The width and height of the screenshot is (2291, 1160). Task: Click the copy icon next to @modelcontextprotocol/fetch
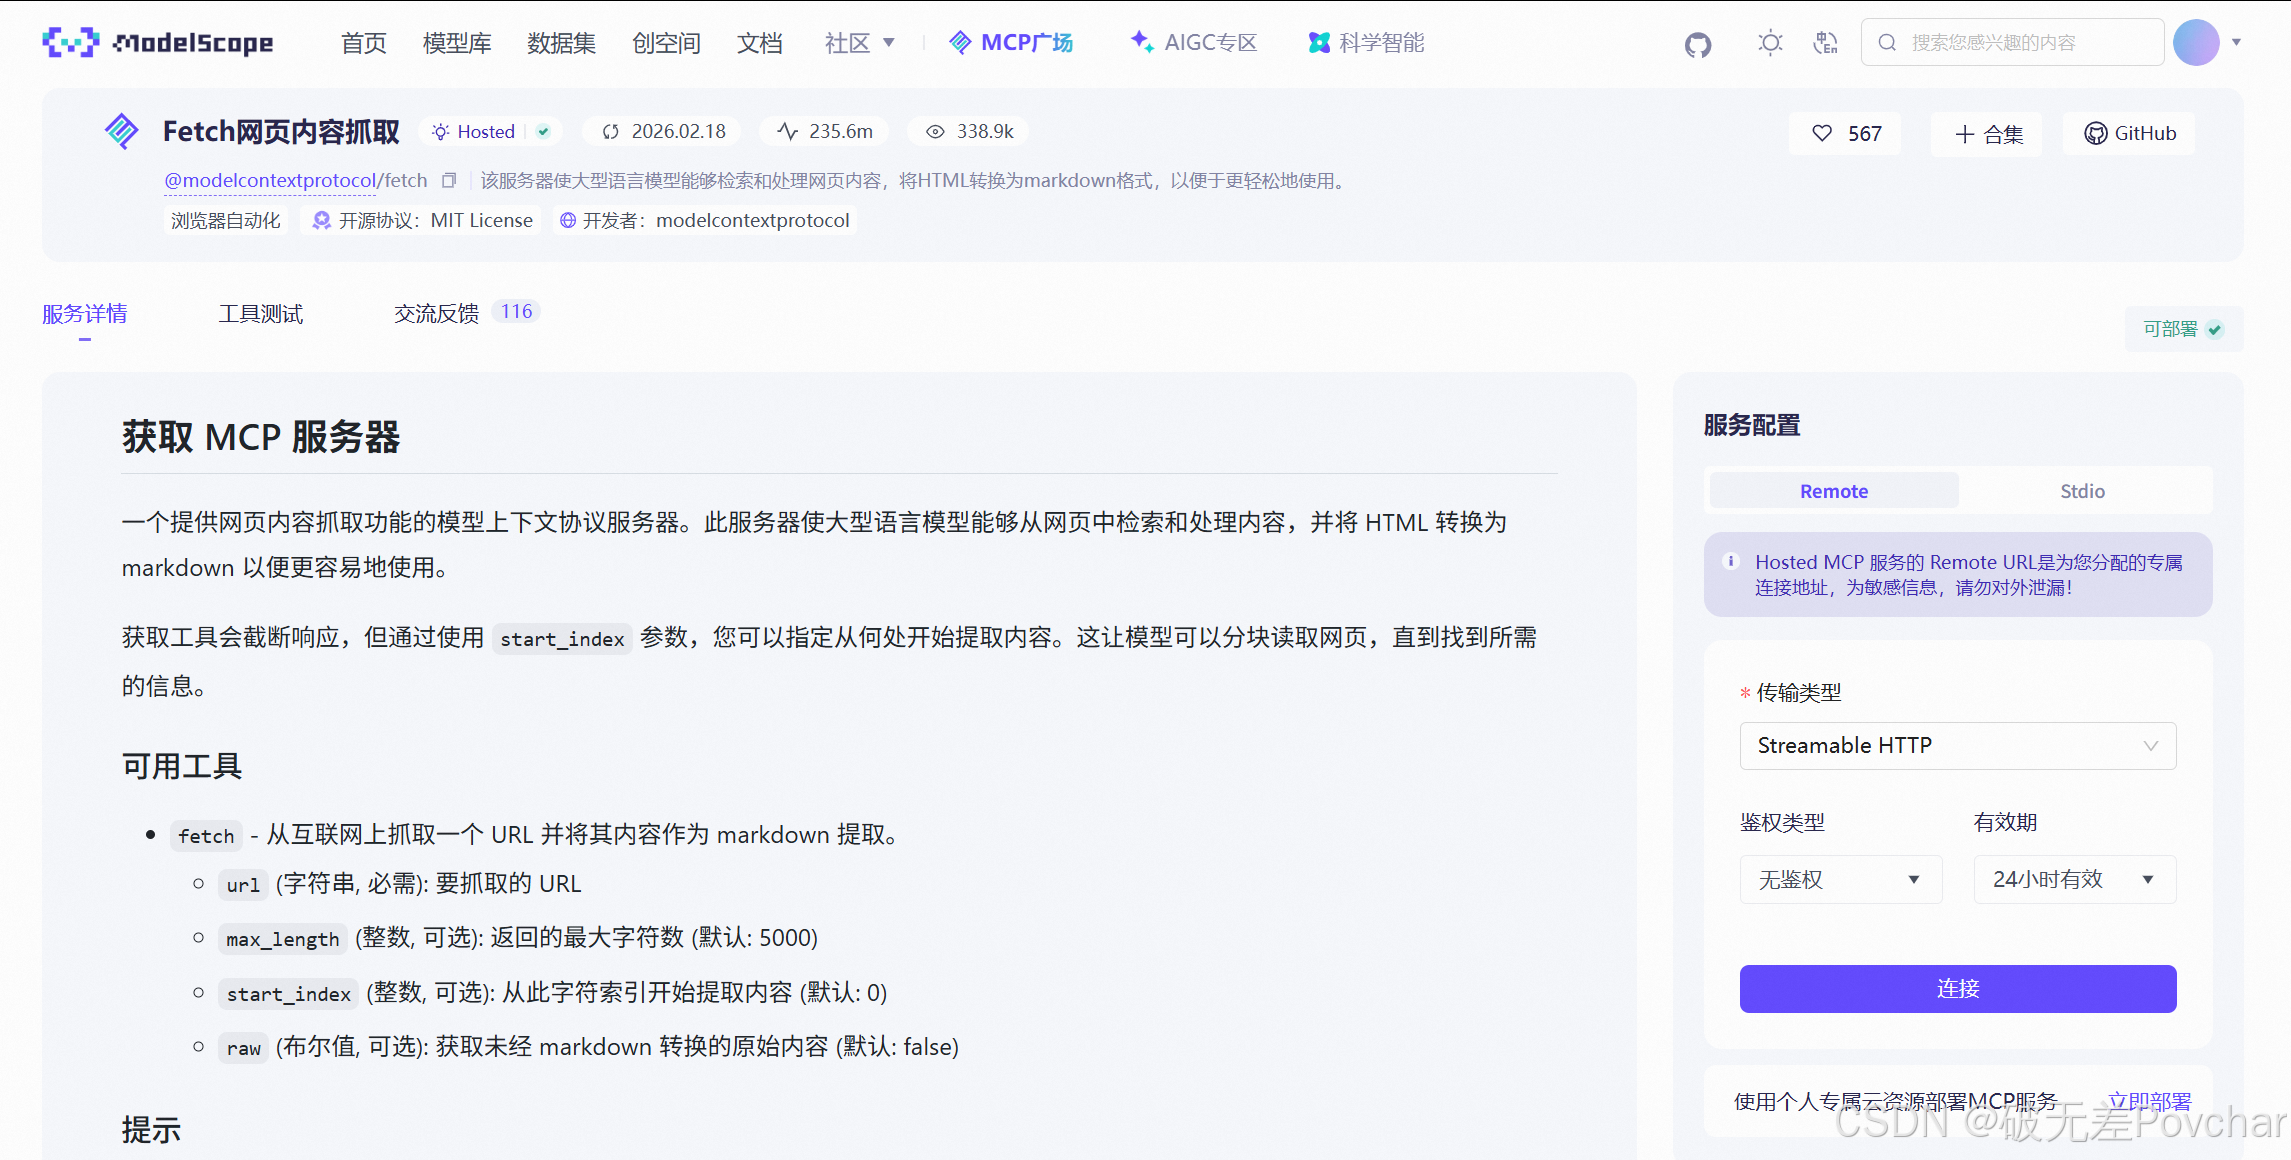(449, 181)
